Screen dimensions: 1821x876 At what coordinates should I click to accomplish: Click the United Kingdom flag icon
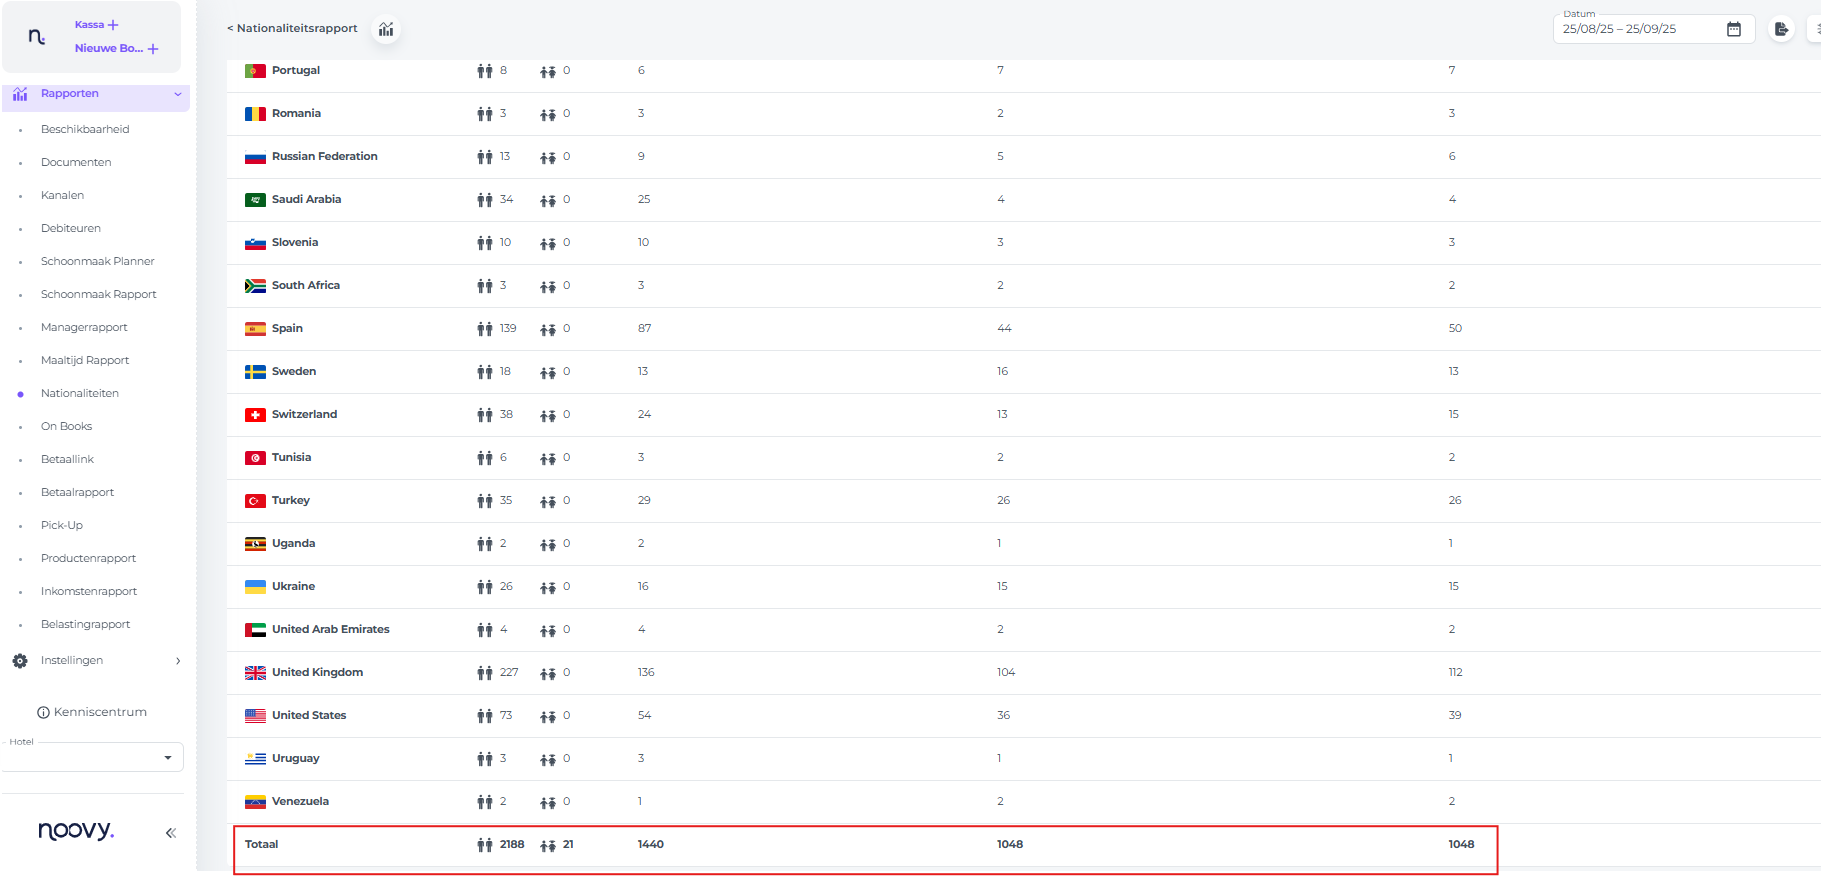(255, 673)
